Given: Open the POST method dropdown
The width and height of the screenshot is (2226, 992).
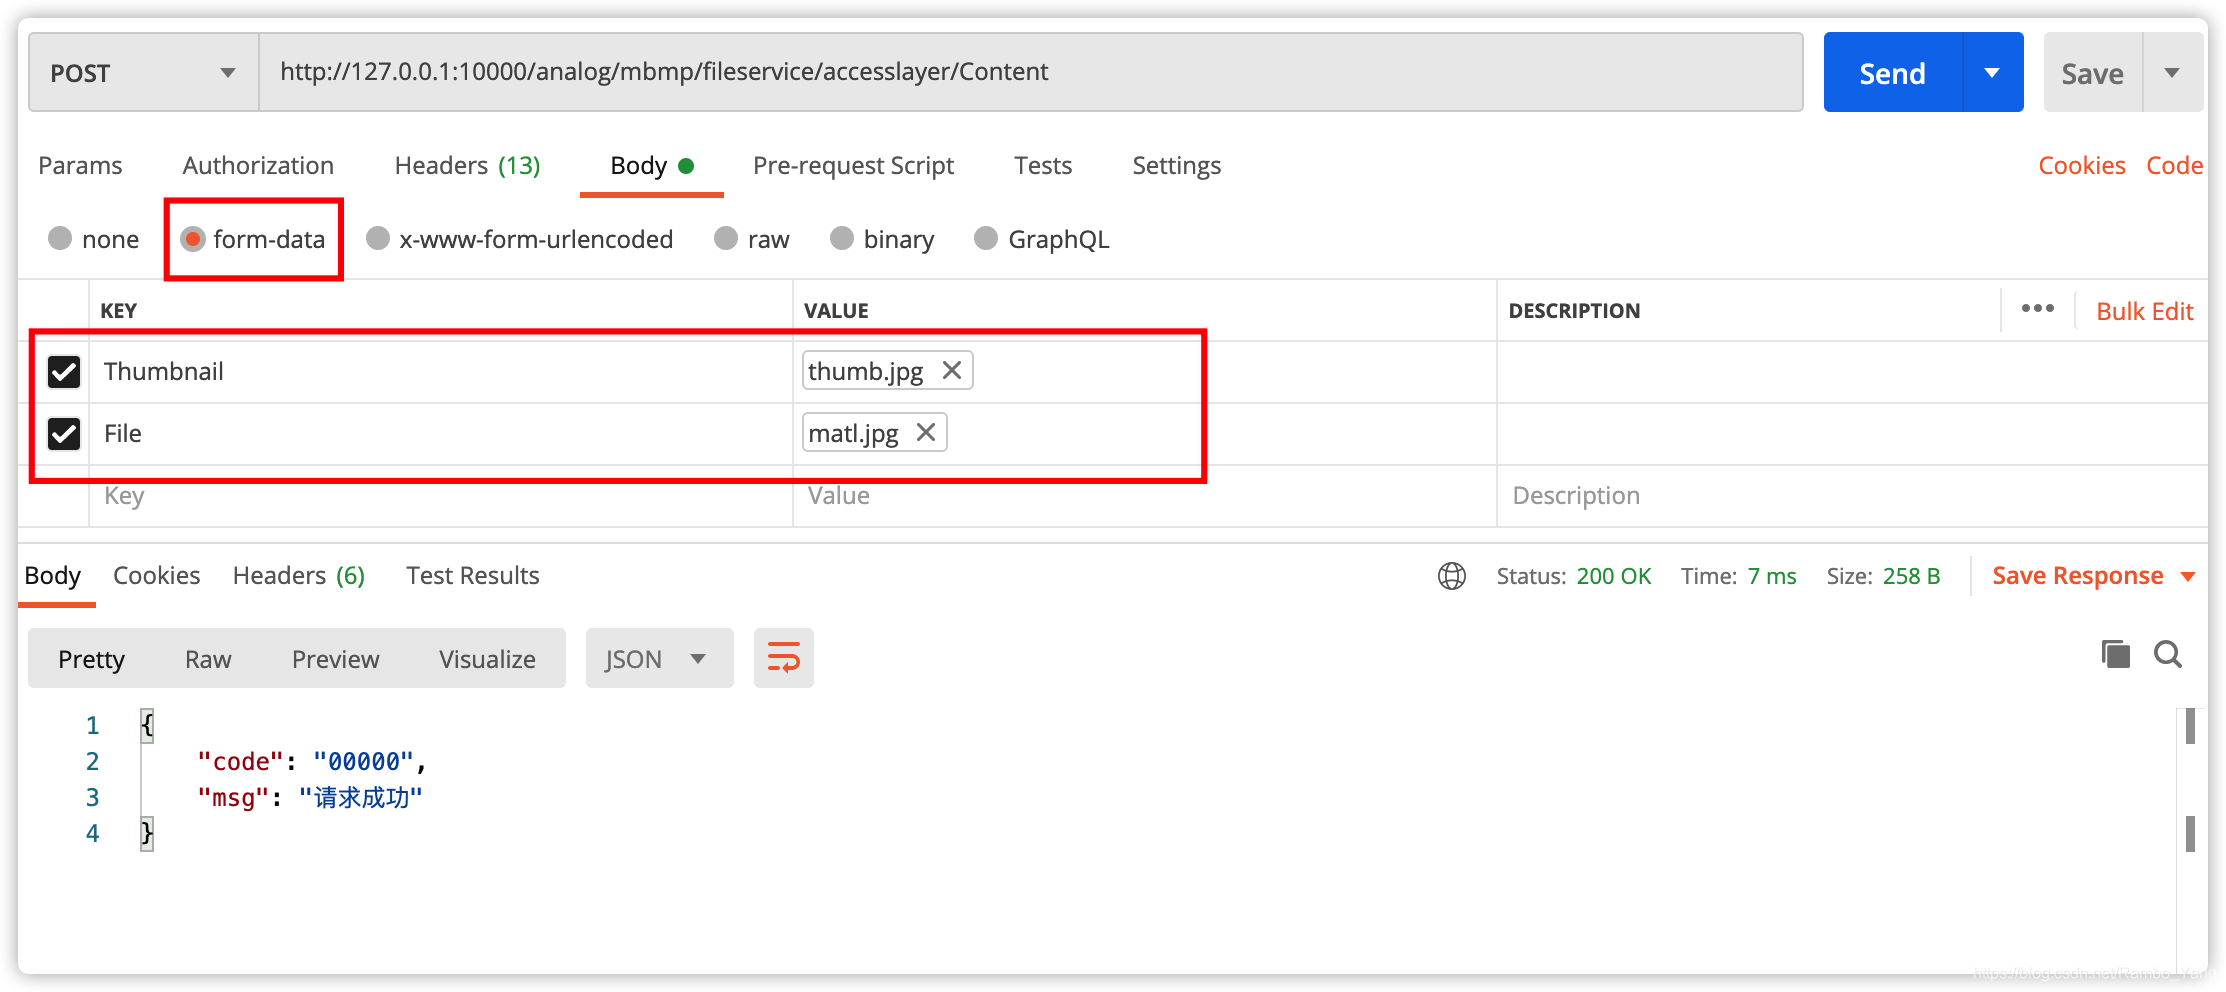Looking at the screenshot, I should coord(144,72).
